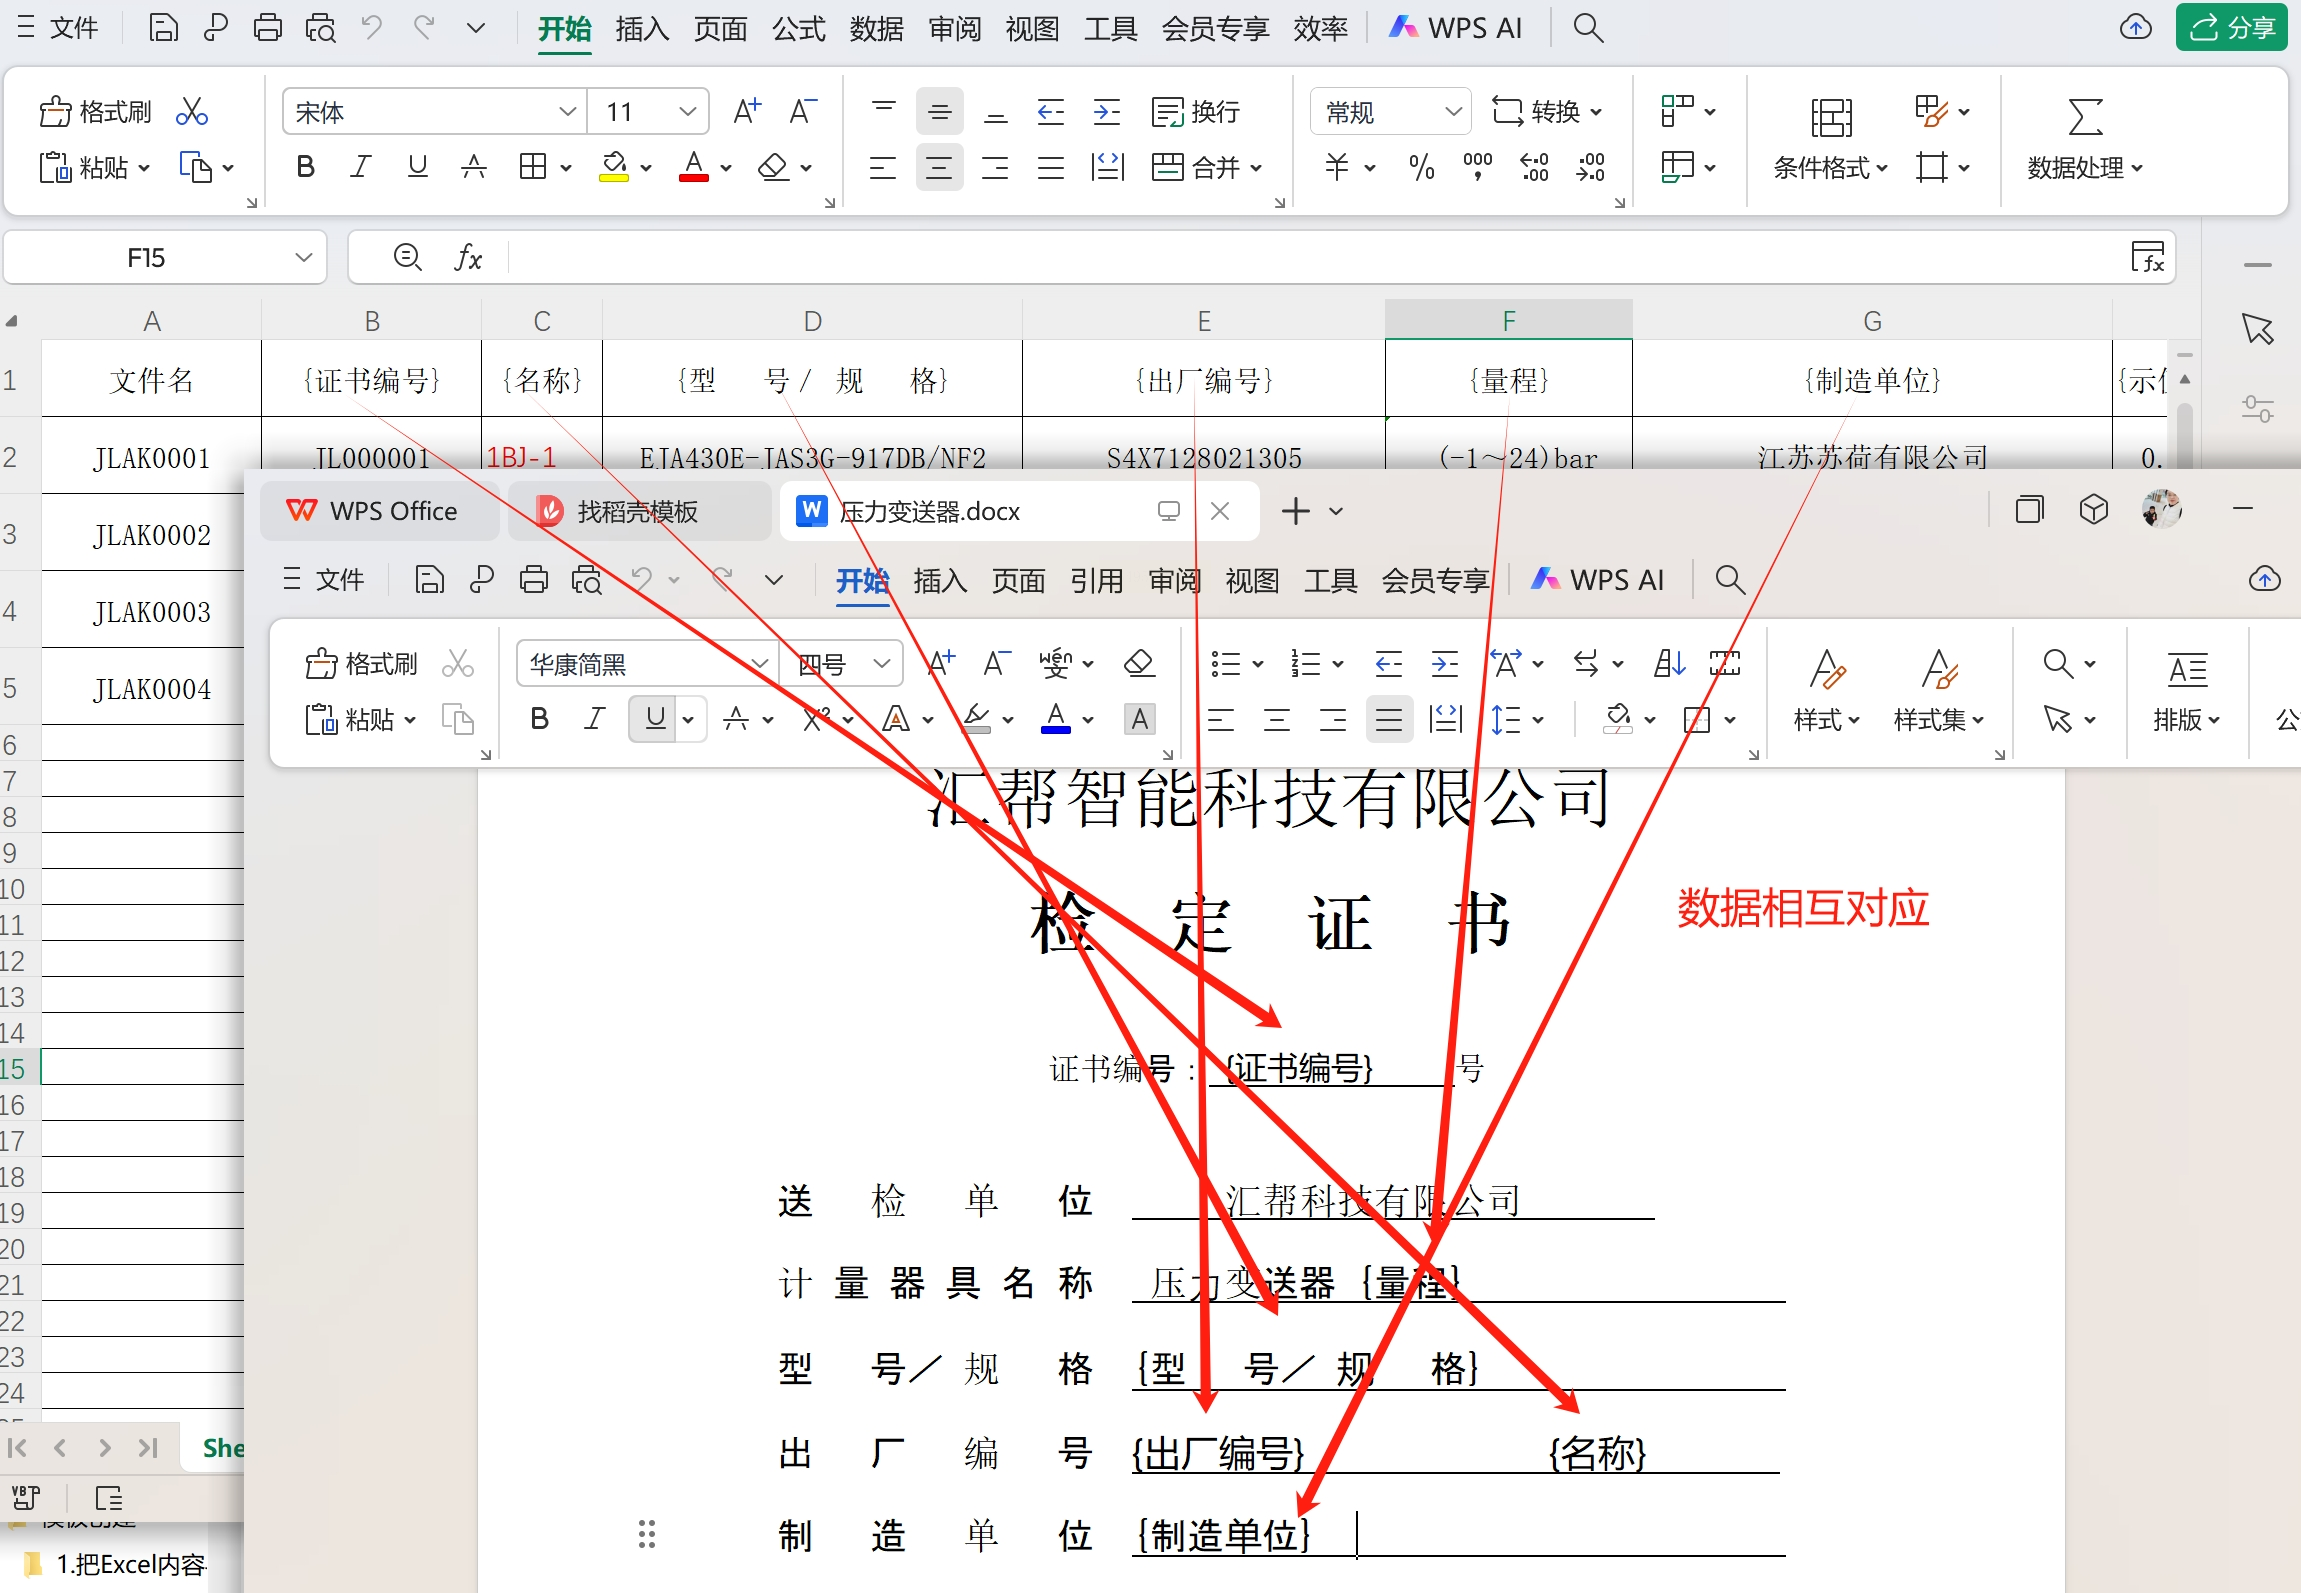Click the F15 name box field
Image resolution: width=2301 pixels, height=1593 pixels.
(146, 258)
